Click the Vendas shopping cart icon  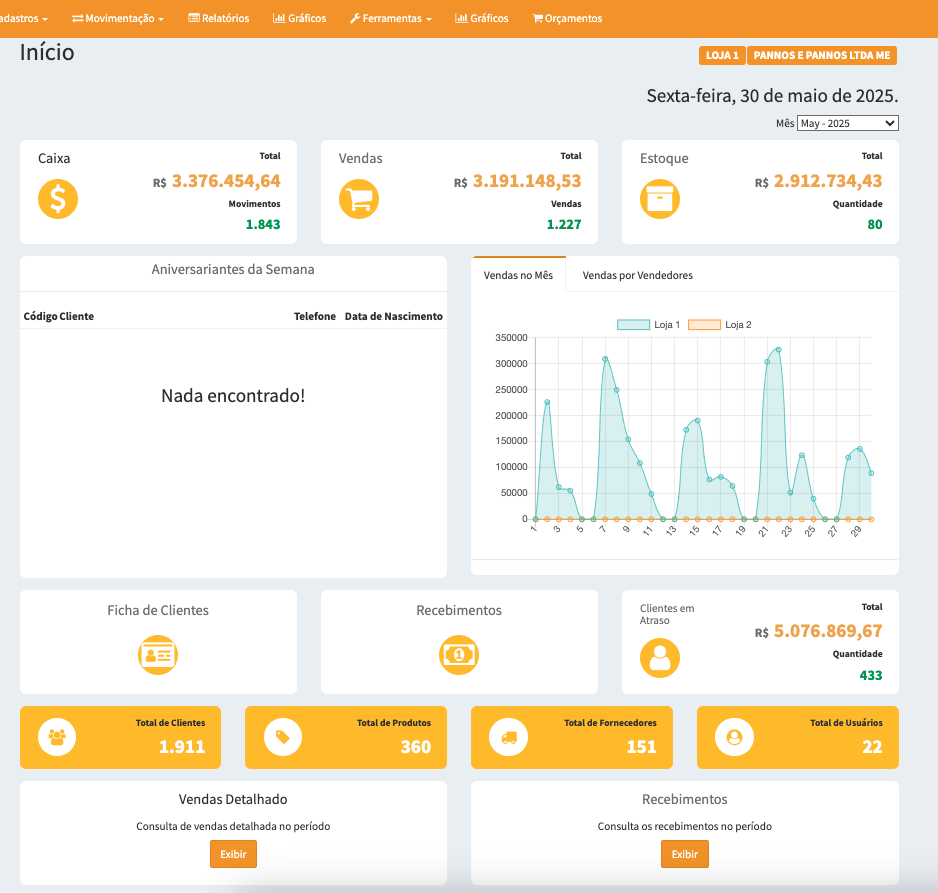[x=359, y=199]
